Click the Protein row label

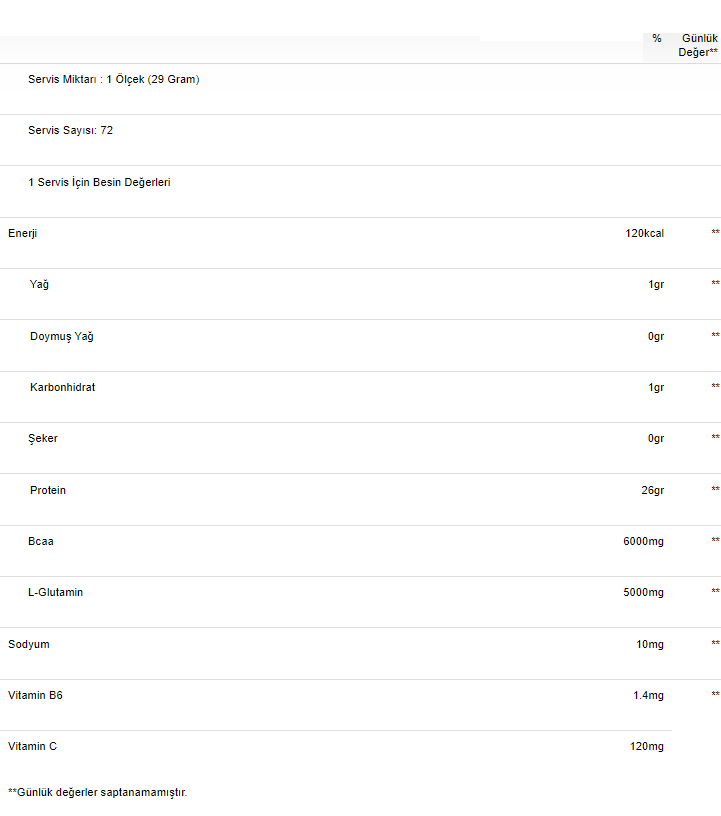tap(48, 490)
